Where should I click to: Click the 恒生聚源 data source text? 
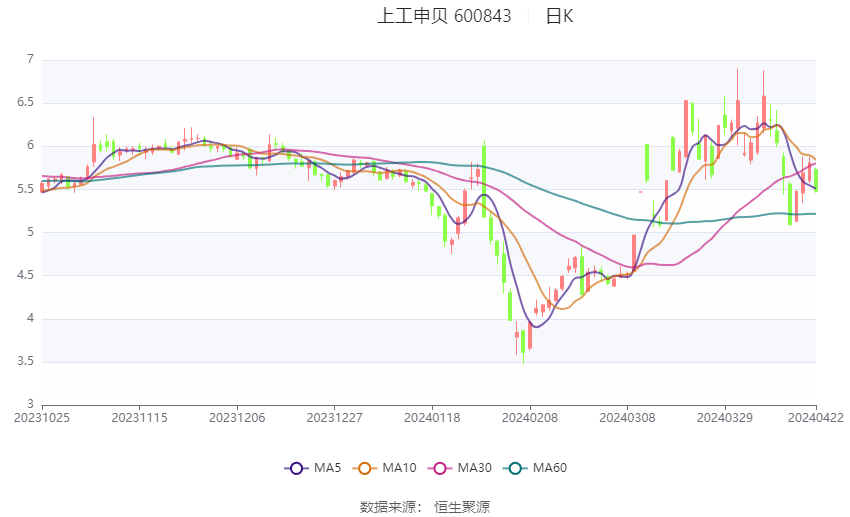click(x=462, y=507)
